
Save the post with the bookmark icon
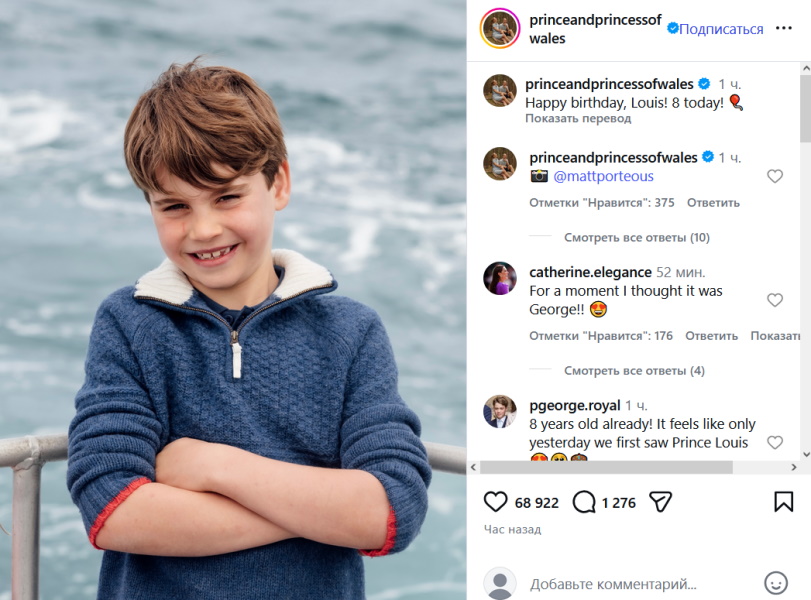pos(784,502)
